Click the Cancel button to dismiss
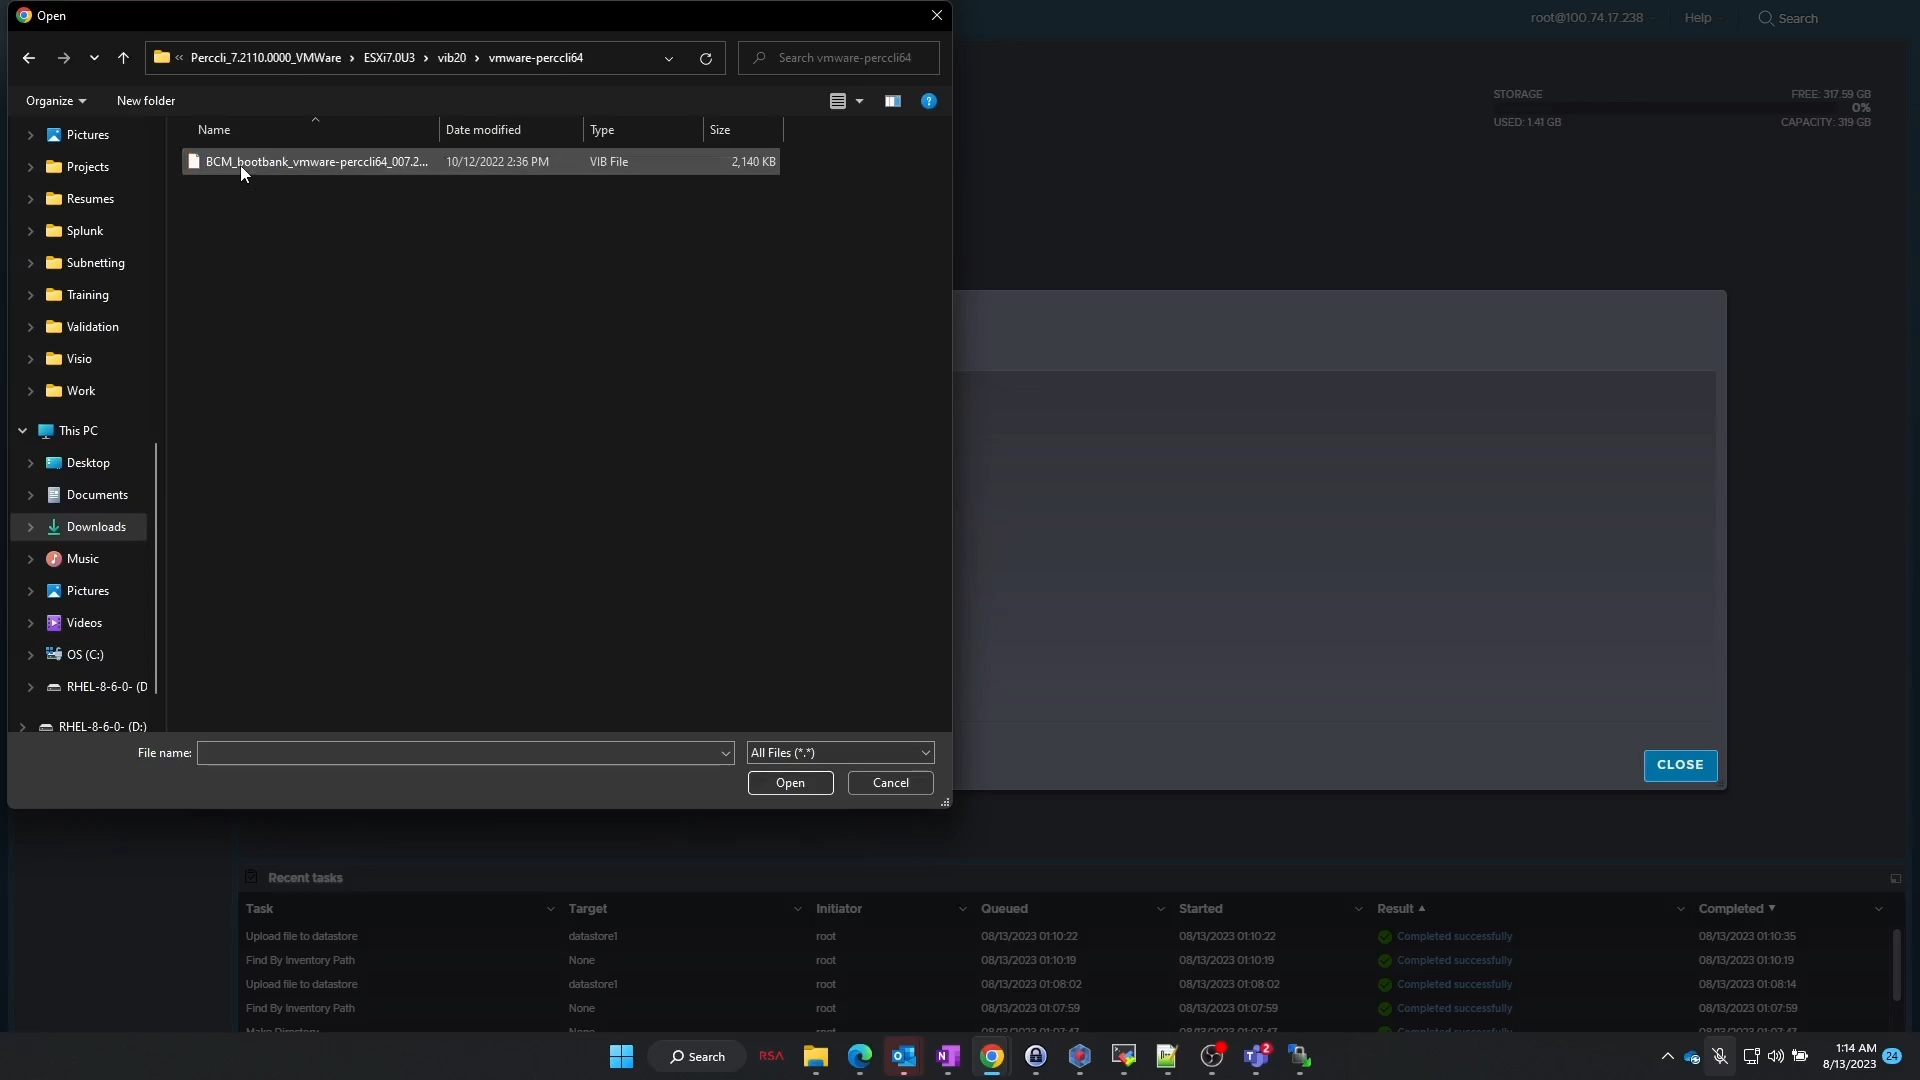Screen dimensions: 1920x1080 (x=891, y=782)
